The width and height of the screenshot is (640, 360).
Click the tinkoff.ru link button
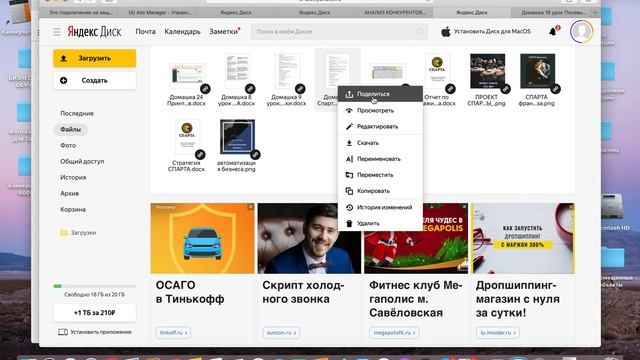[173, 333]
